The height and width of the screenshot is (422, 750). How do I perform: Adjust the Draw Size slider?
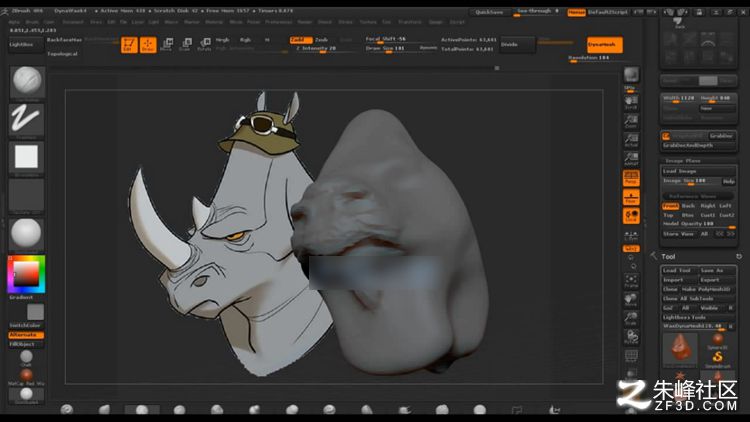390,49
